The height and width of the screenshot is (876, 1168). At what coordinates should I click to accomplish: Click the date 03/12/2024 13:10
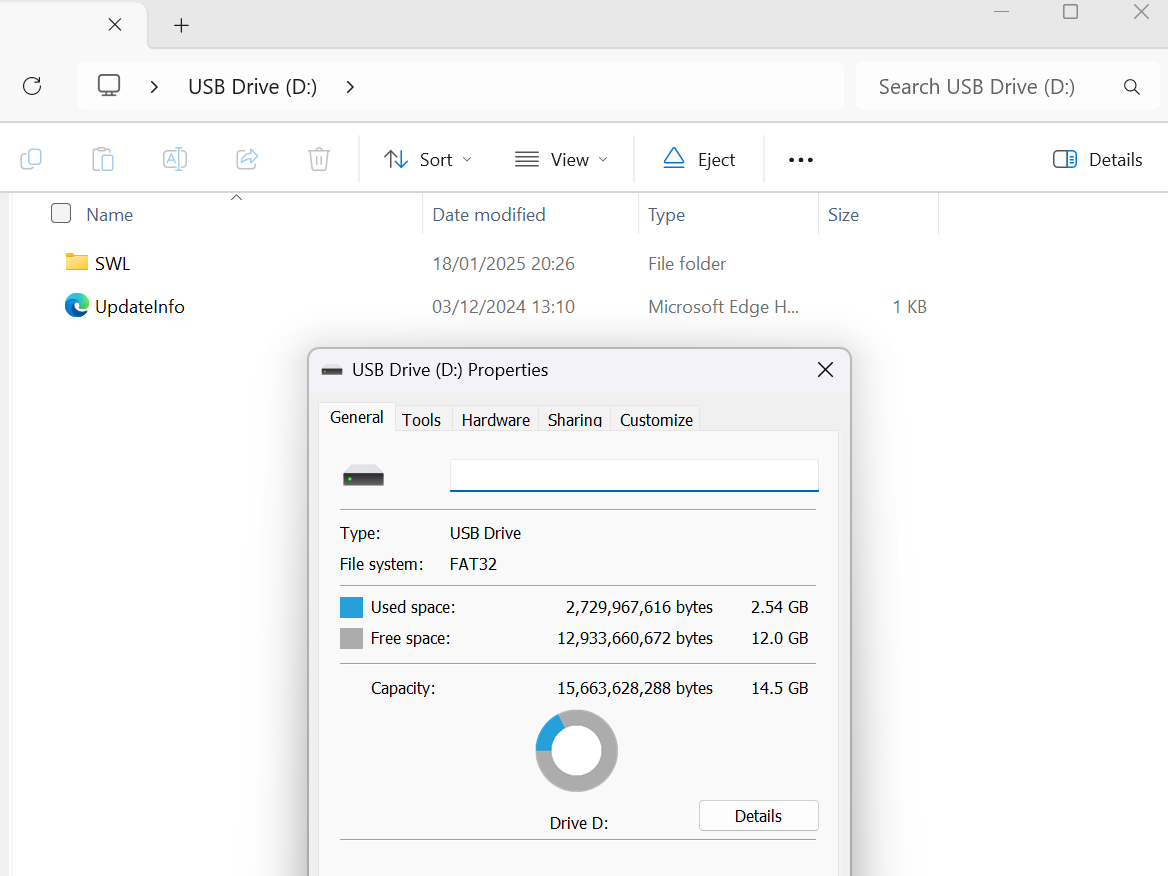pyautogui.click(x=504, y=307)
